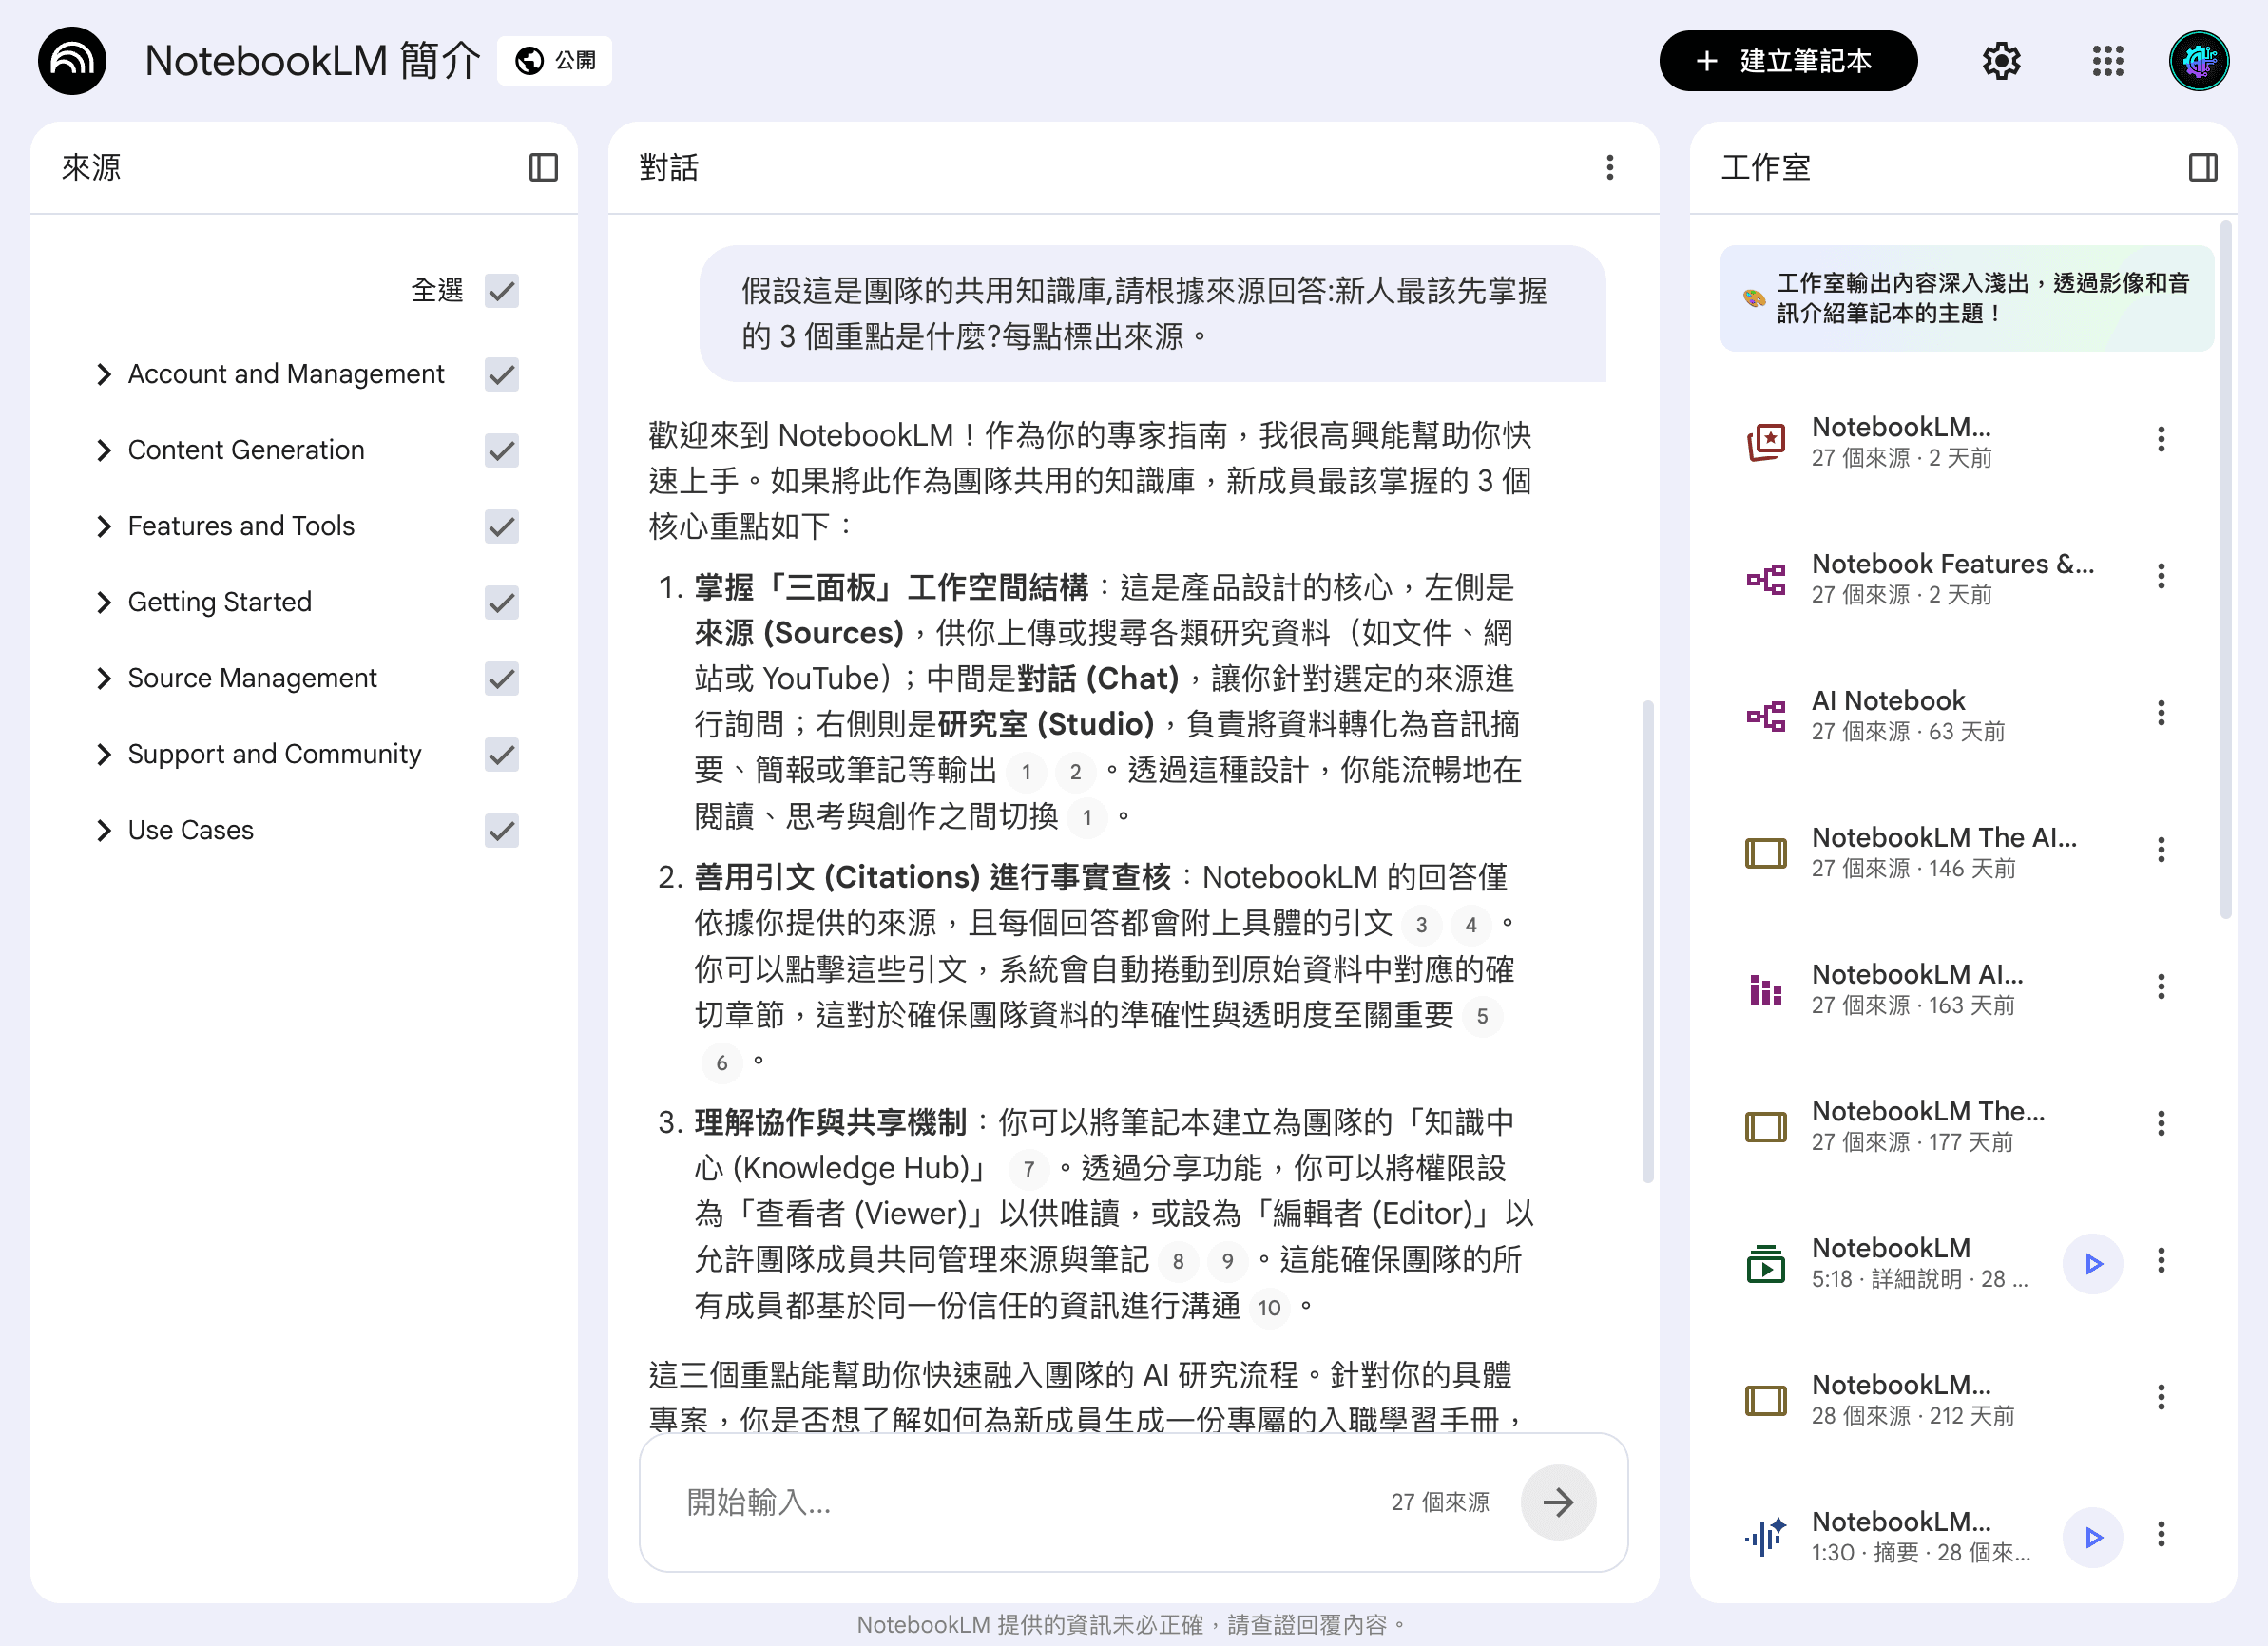Uncheck the Content Generation source group
Viewport: 2268px width, 1646px height.
(x=502, y=451)
